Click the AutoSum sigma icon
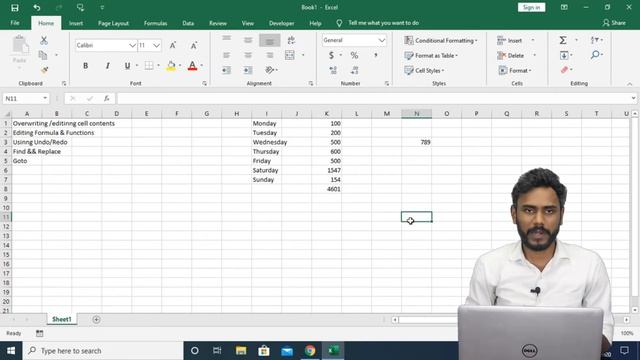 (563, 40)
